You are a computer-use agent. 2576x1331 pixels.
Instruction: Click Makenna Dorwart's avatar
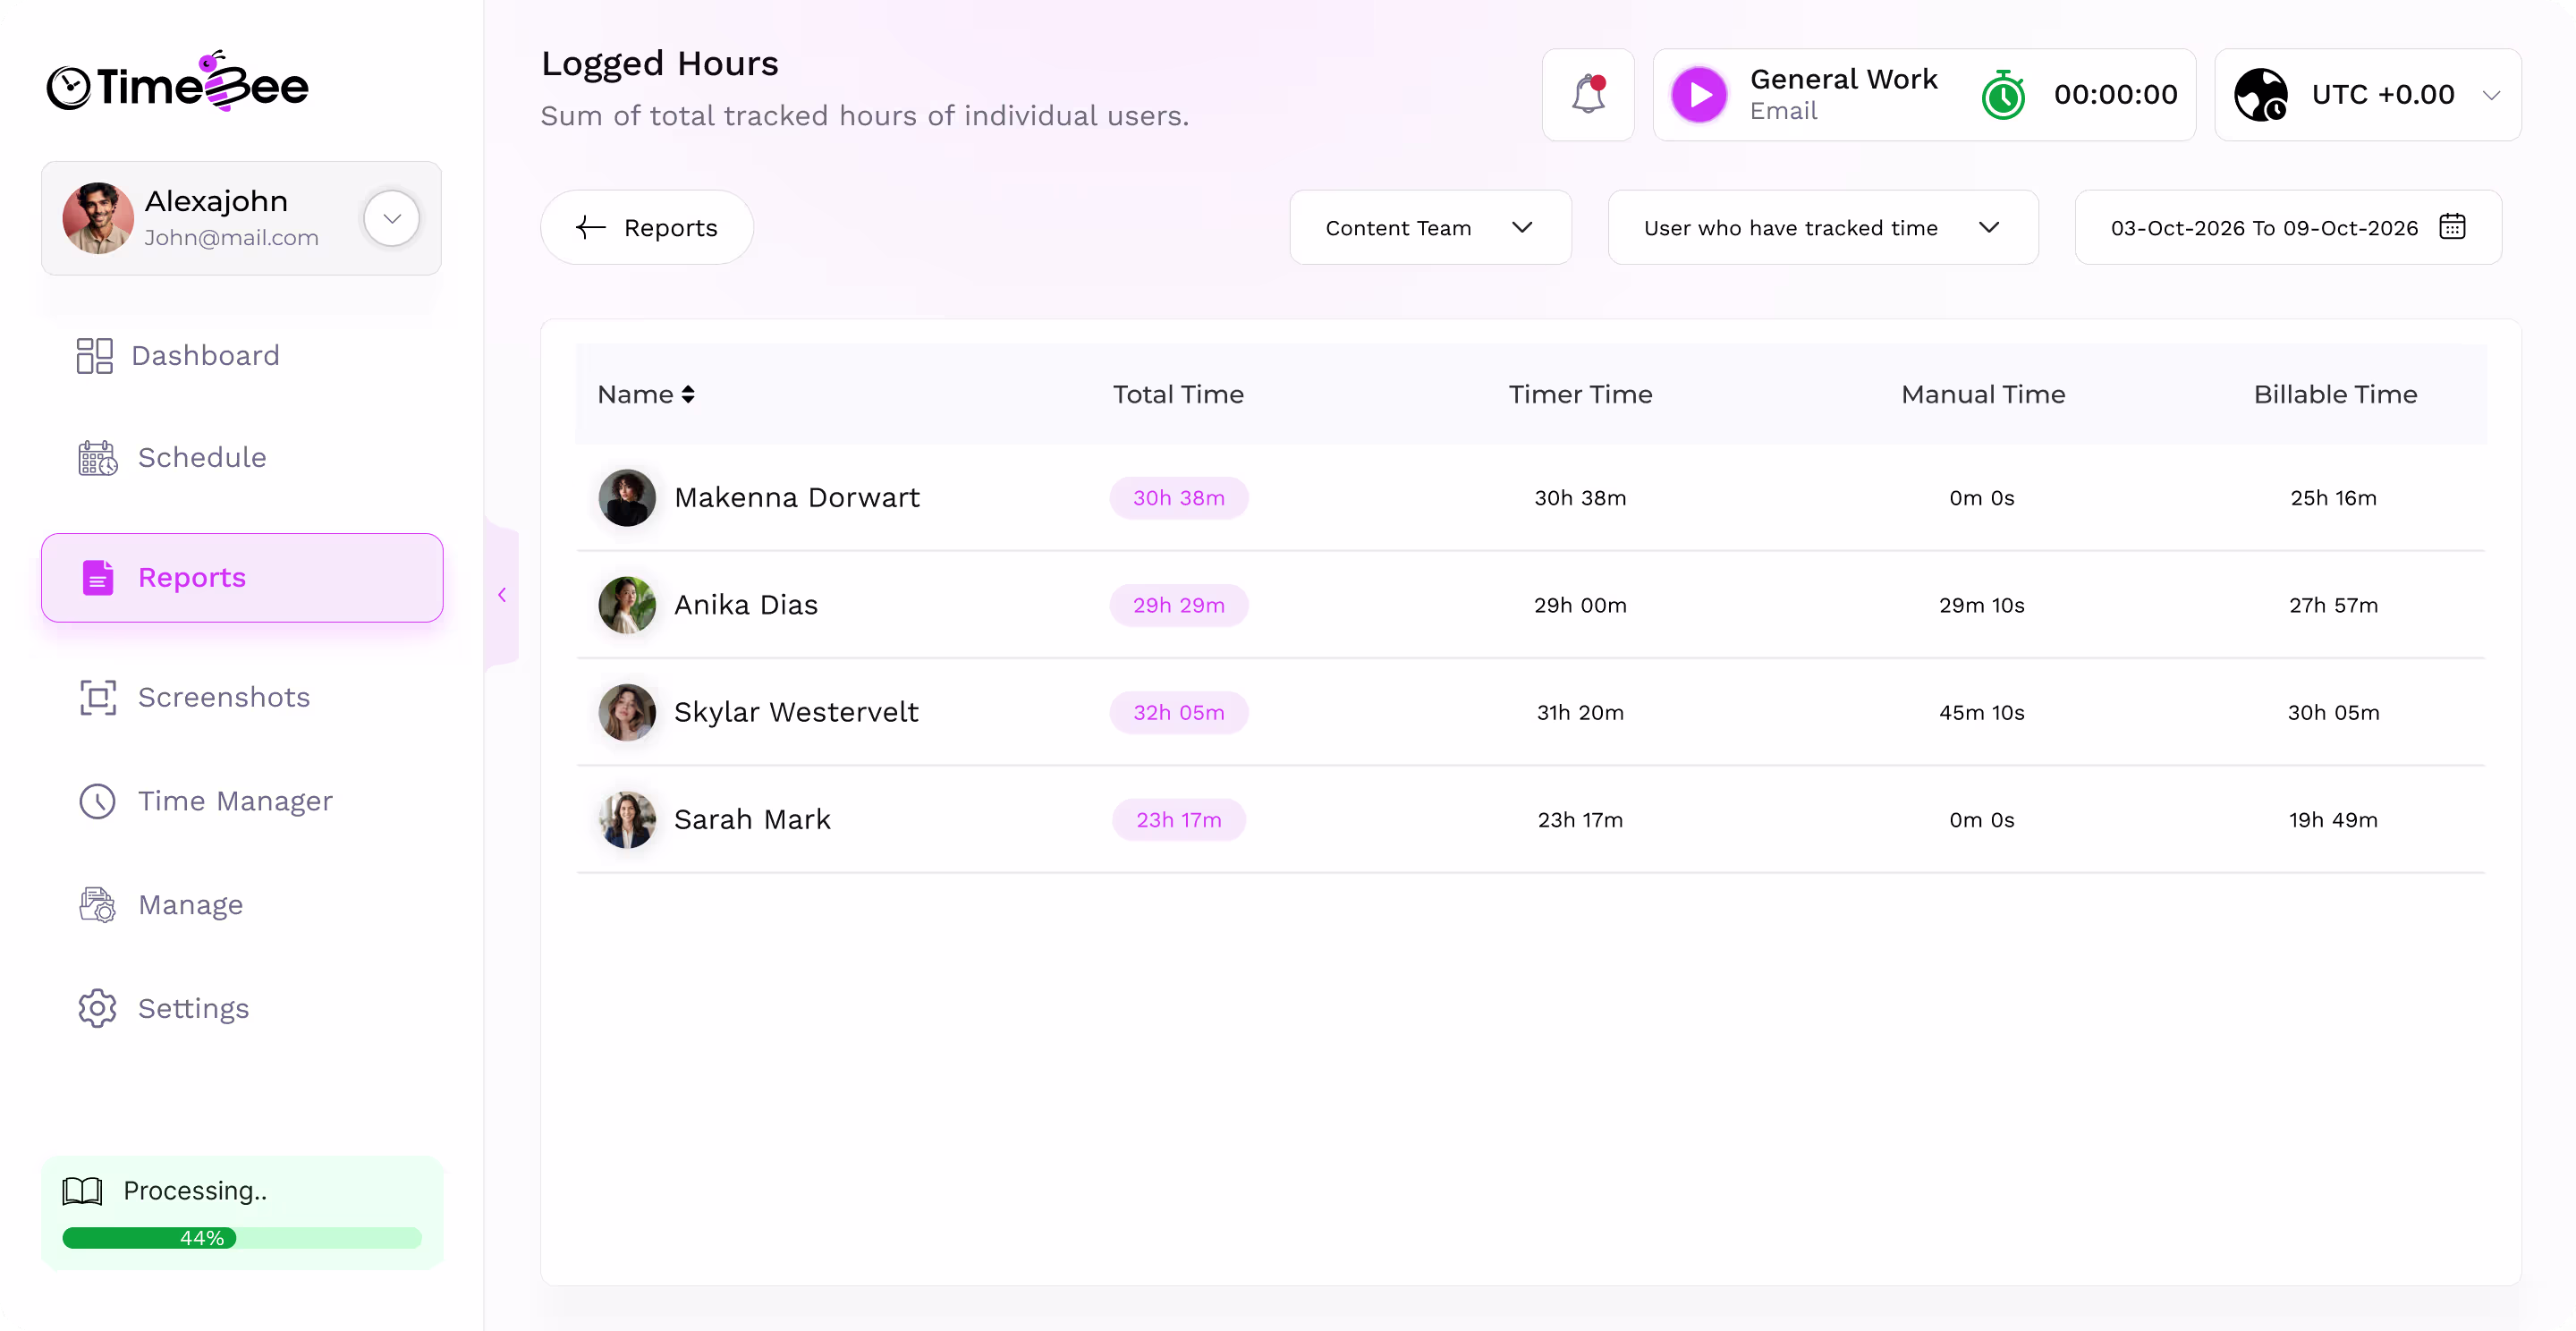tap(627, 497)
